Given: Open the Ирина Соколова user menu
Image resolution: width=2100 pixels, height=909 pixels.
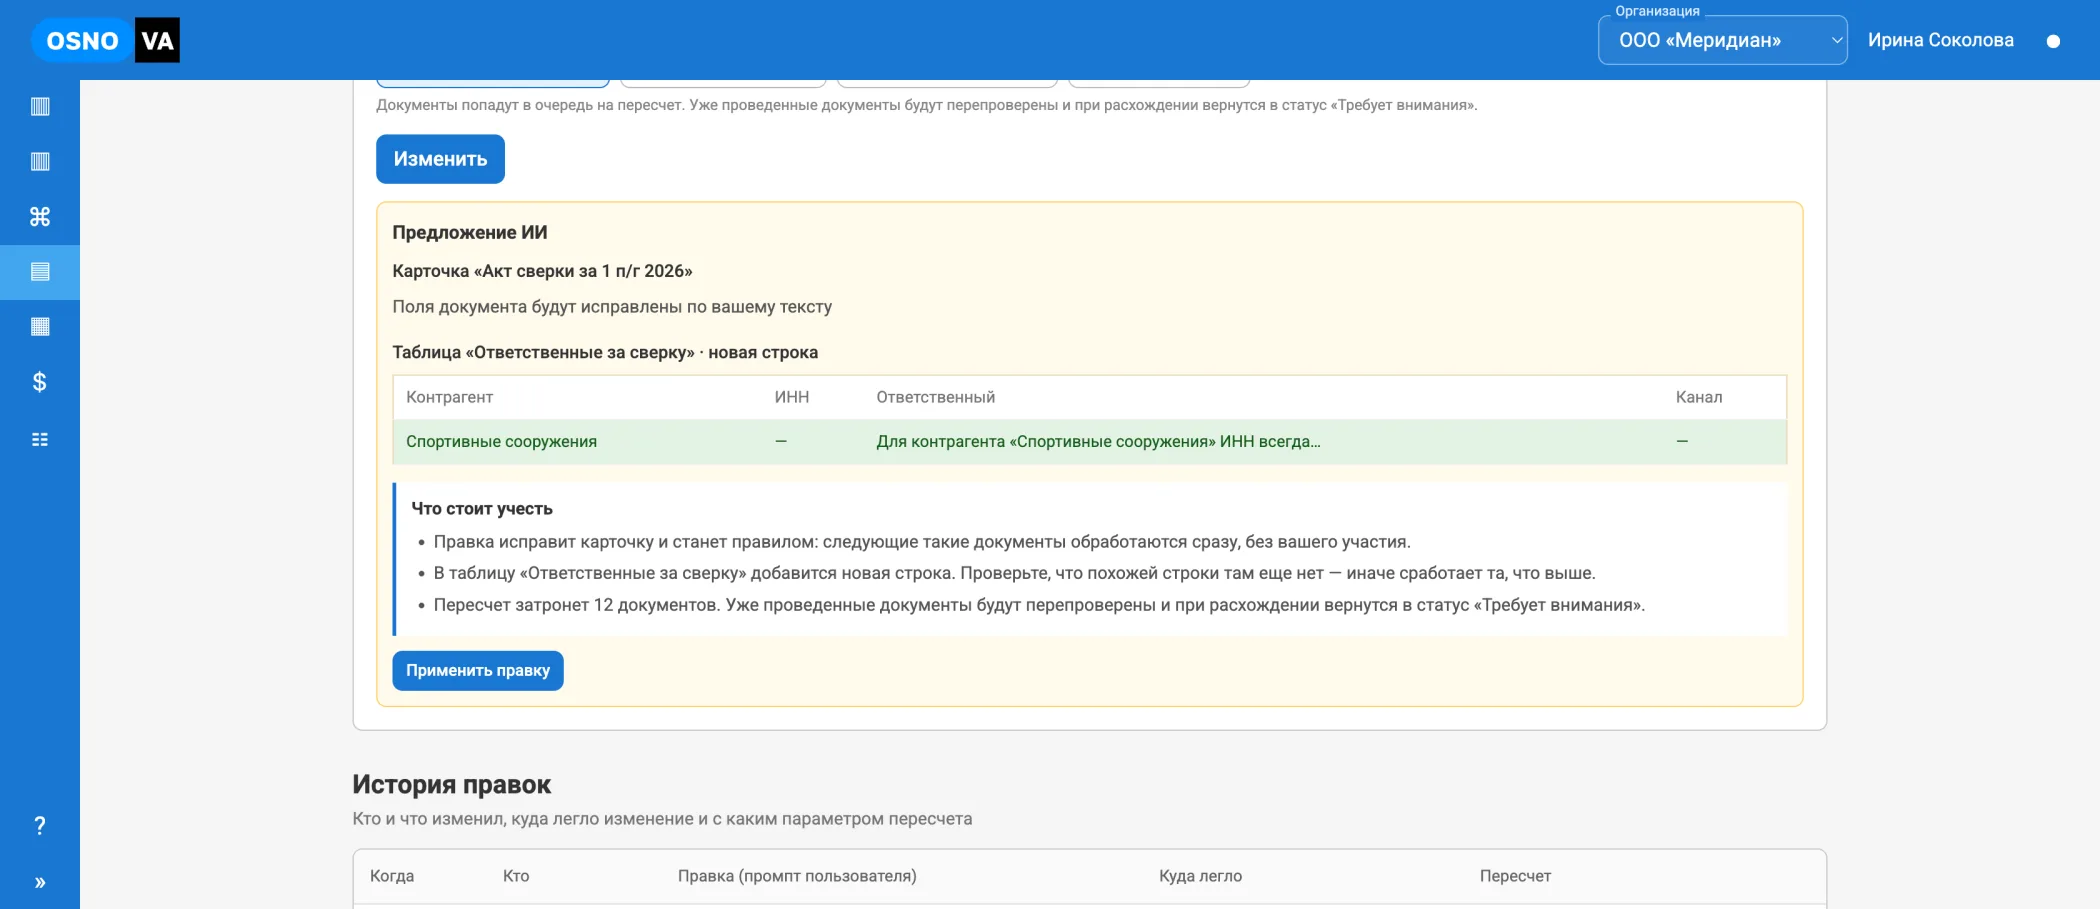Looking at the screenshot, I should (x=1940, y=40).
